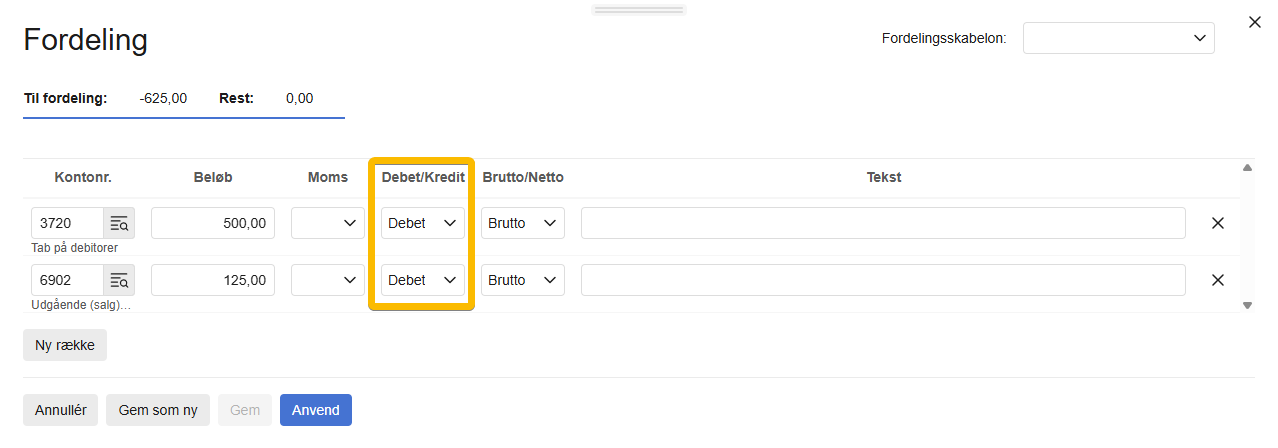Open account lookup for account 6902

[119, 280]
